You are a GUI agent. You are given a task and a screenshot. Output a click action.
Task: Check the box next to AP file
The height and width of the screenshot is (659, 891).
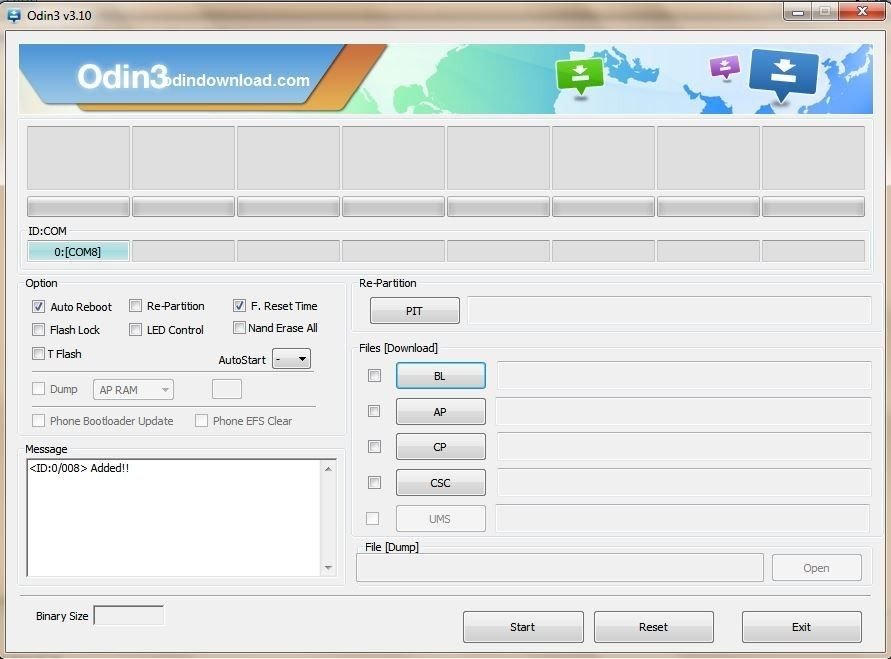coord(374,411)
